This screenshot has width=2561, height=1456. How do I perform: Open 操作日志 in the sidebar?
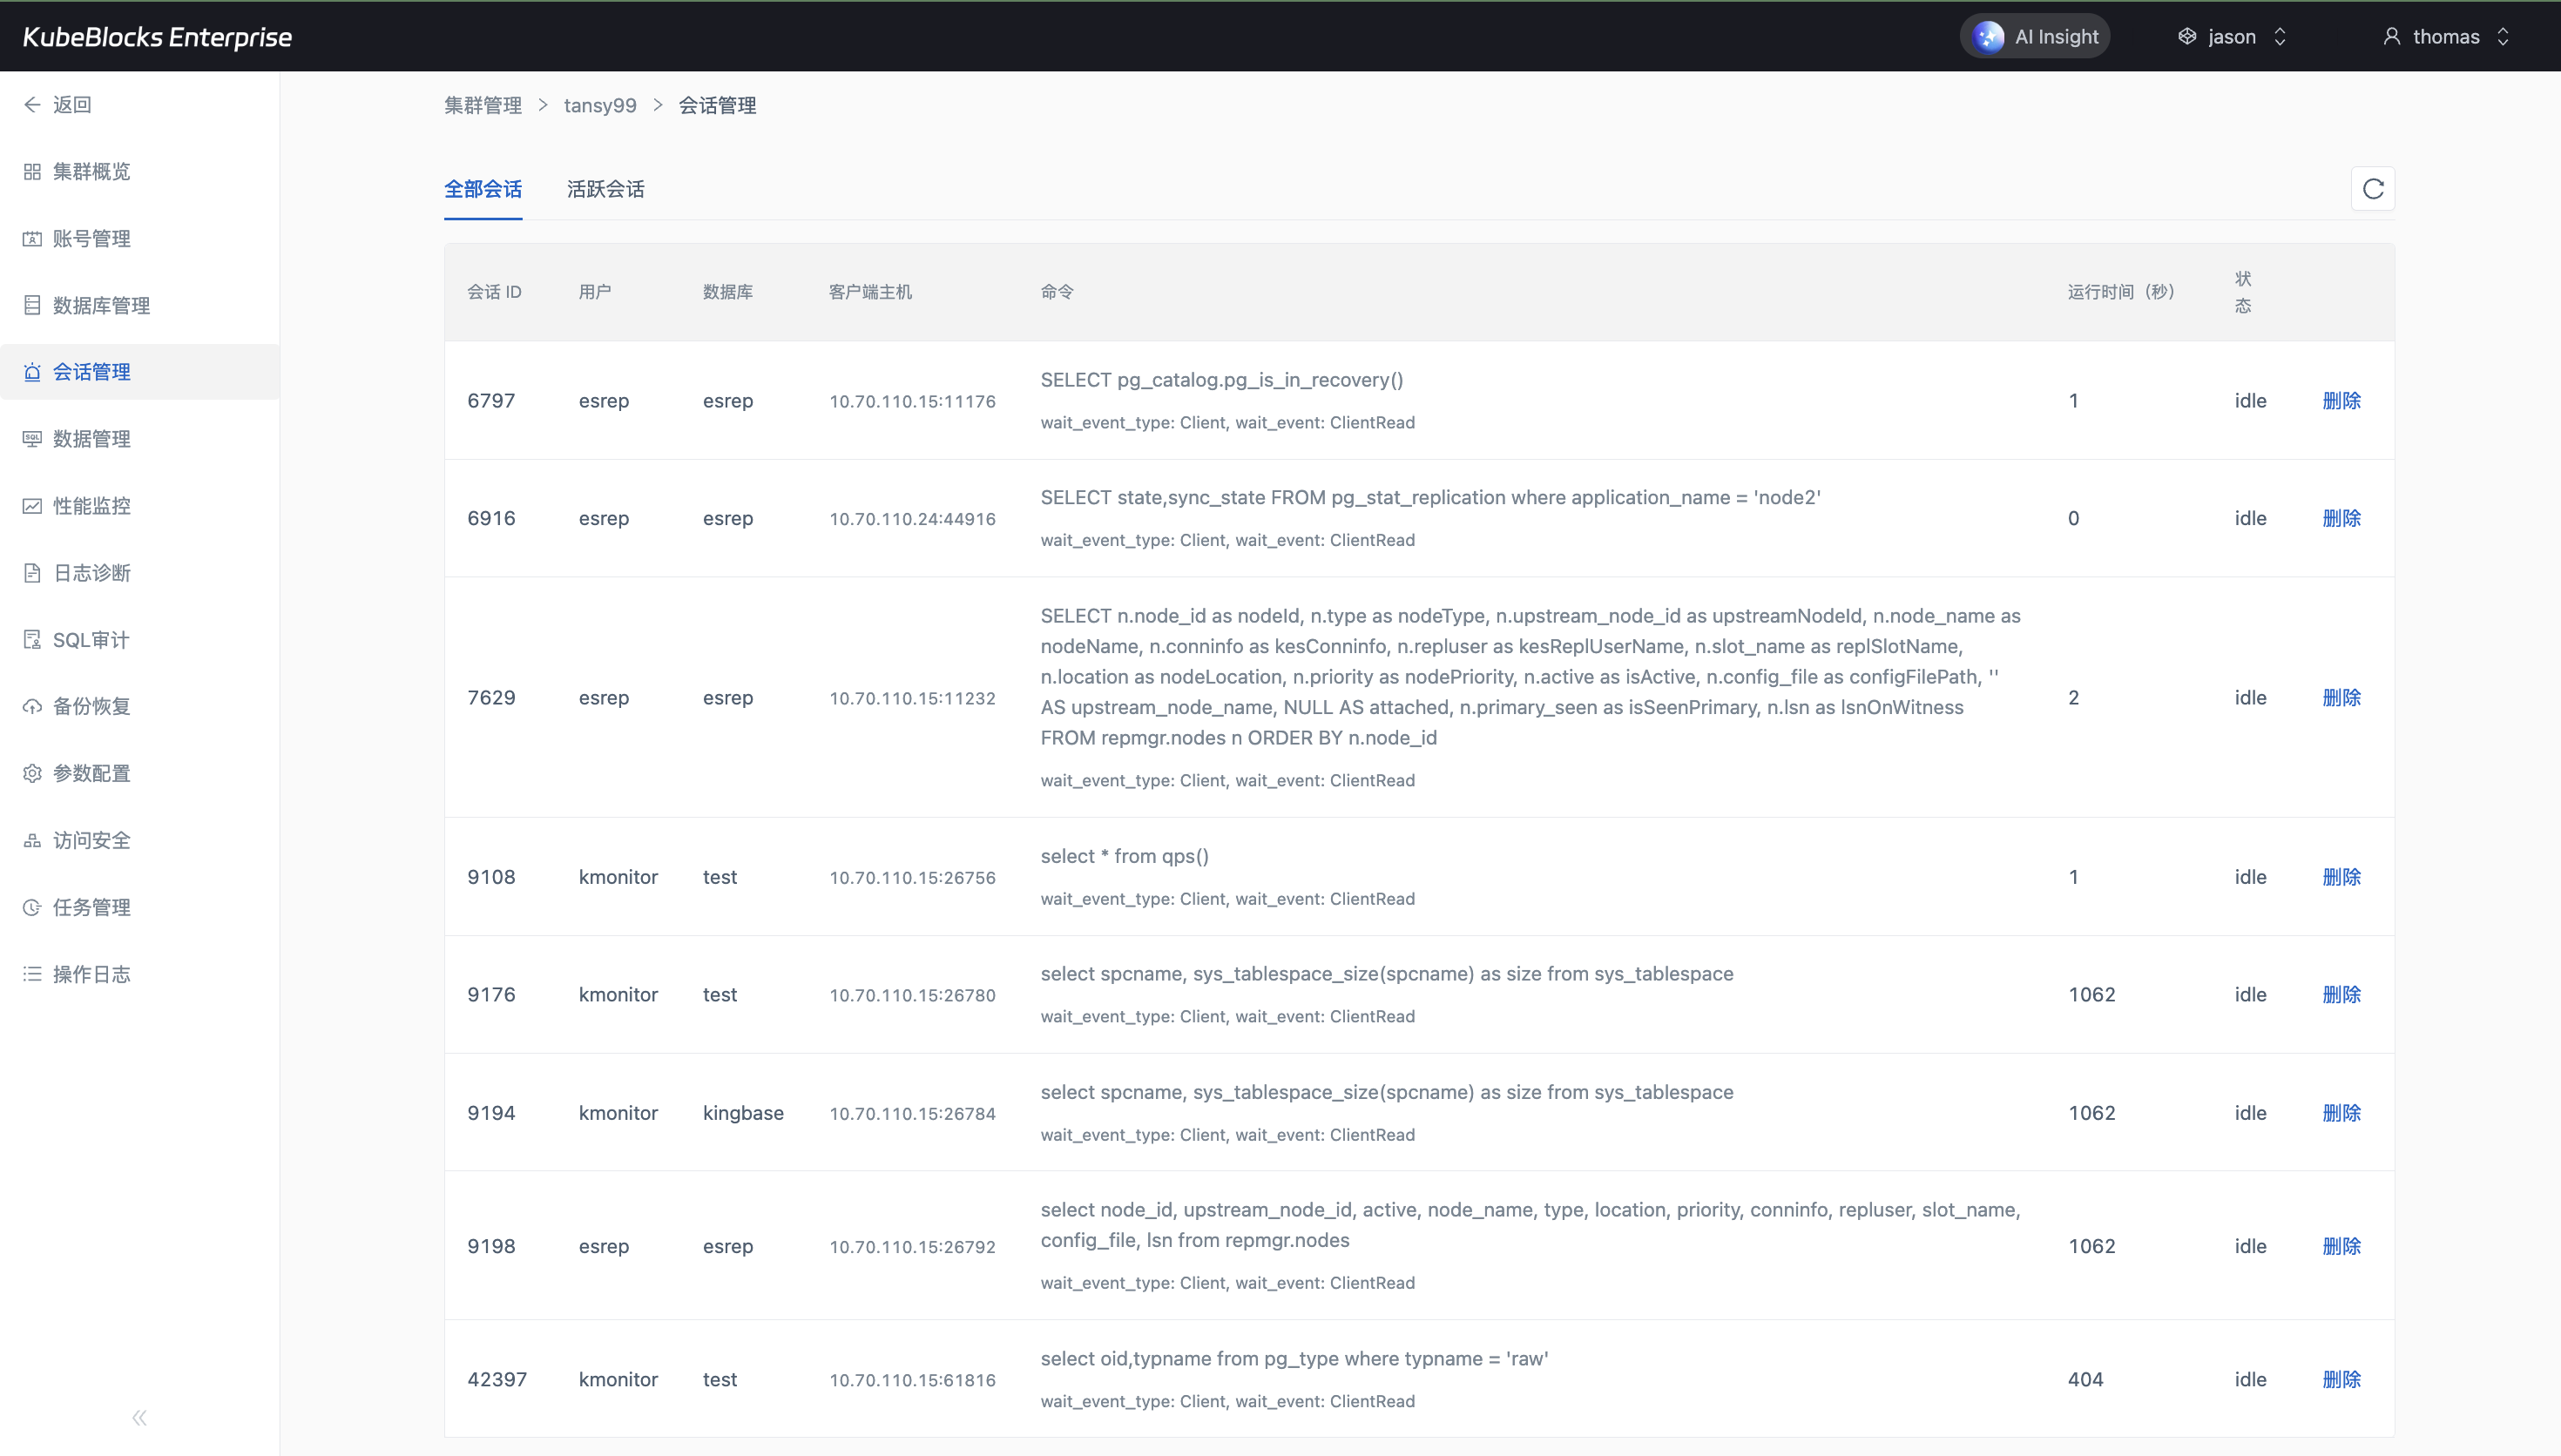click(91, 975)
